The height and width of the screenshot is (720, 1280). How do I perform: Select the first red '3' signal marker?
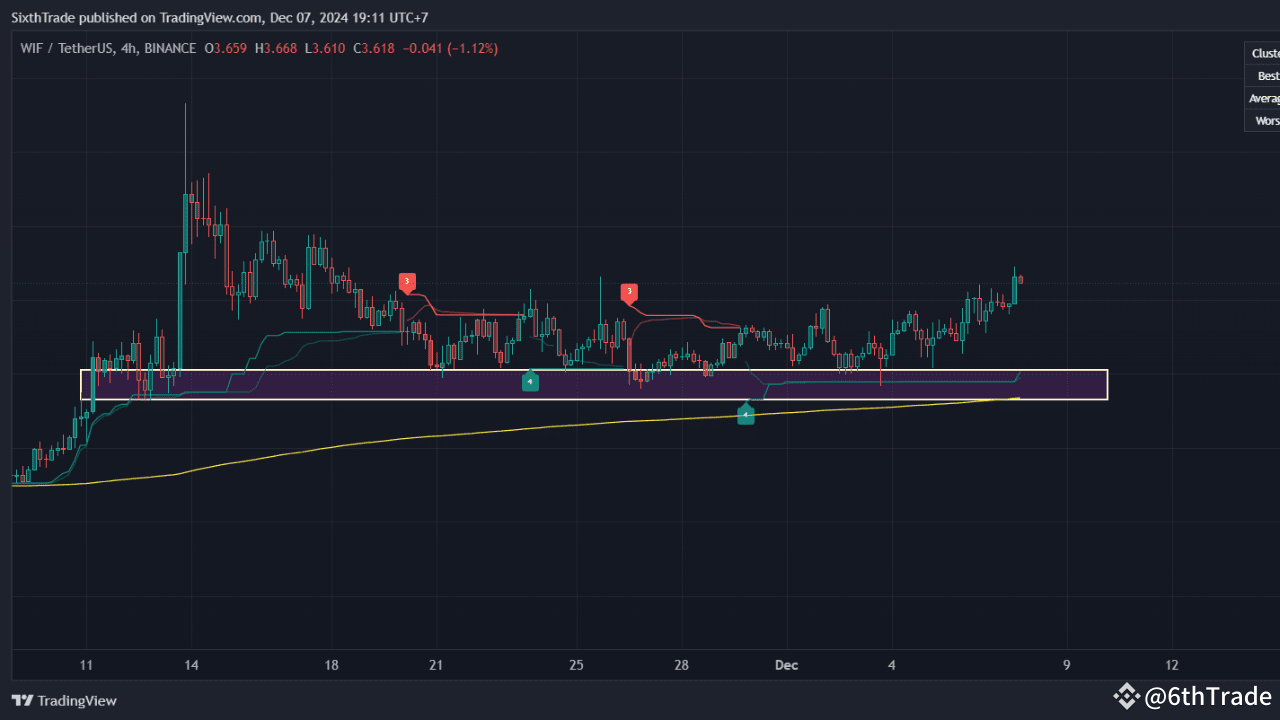pyautogui.click(x=406, y=282)
